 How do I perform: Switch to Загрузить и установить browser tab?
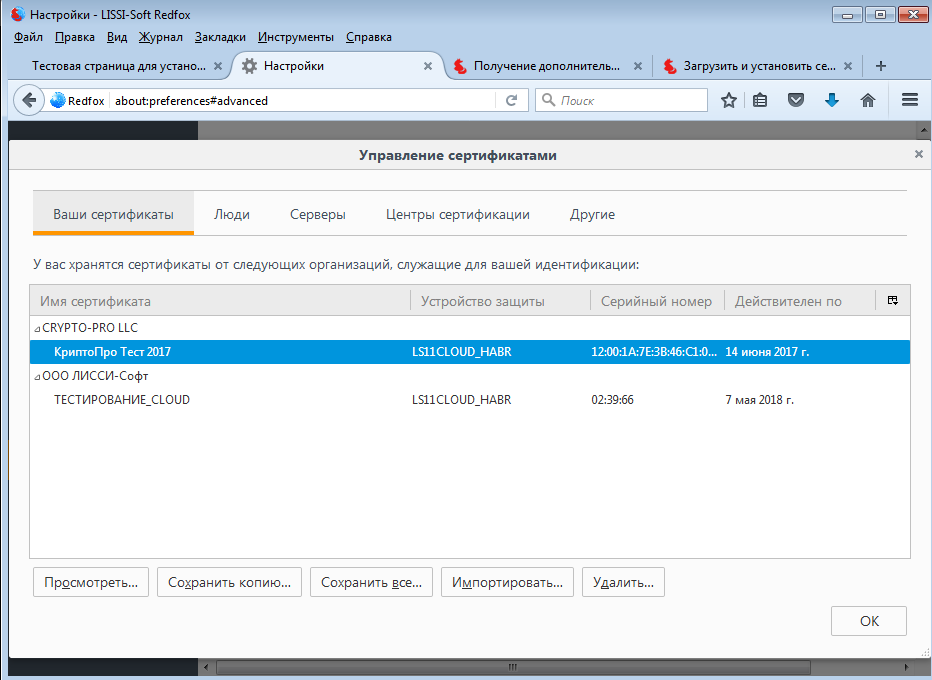(x=759, y=66)
